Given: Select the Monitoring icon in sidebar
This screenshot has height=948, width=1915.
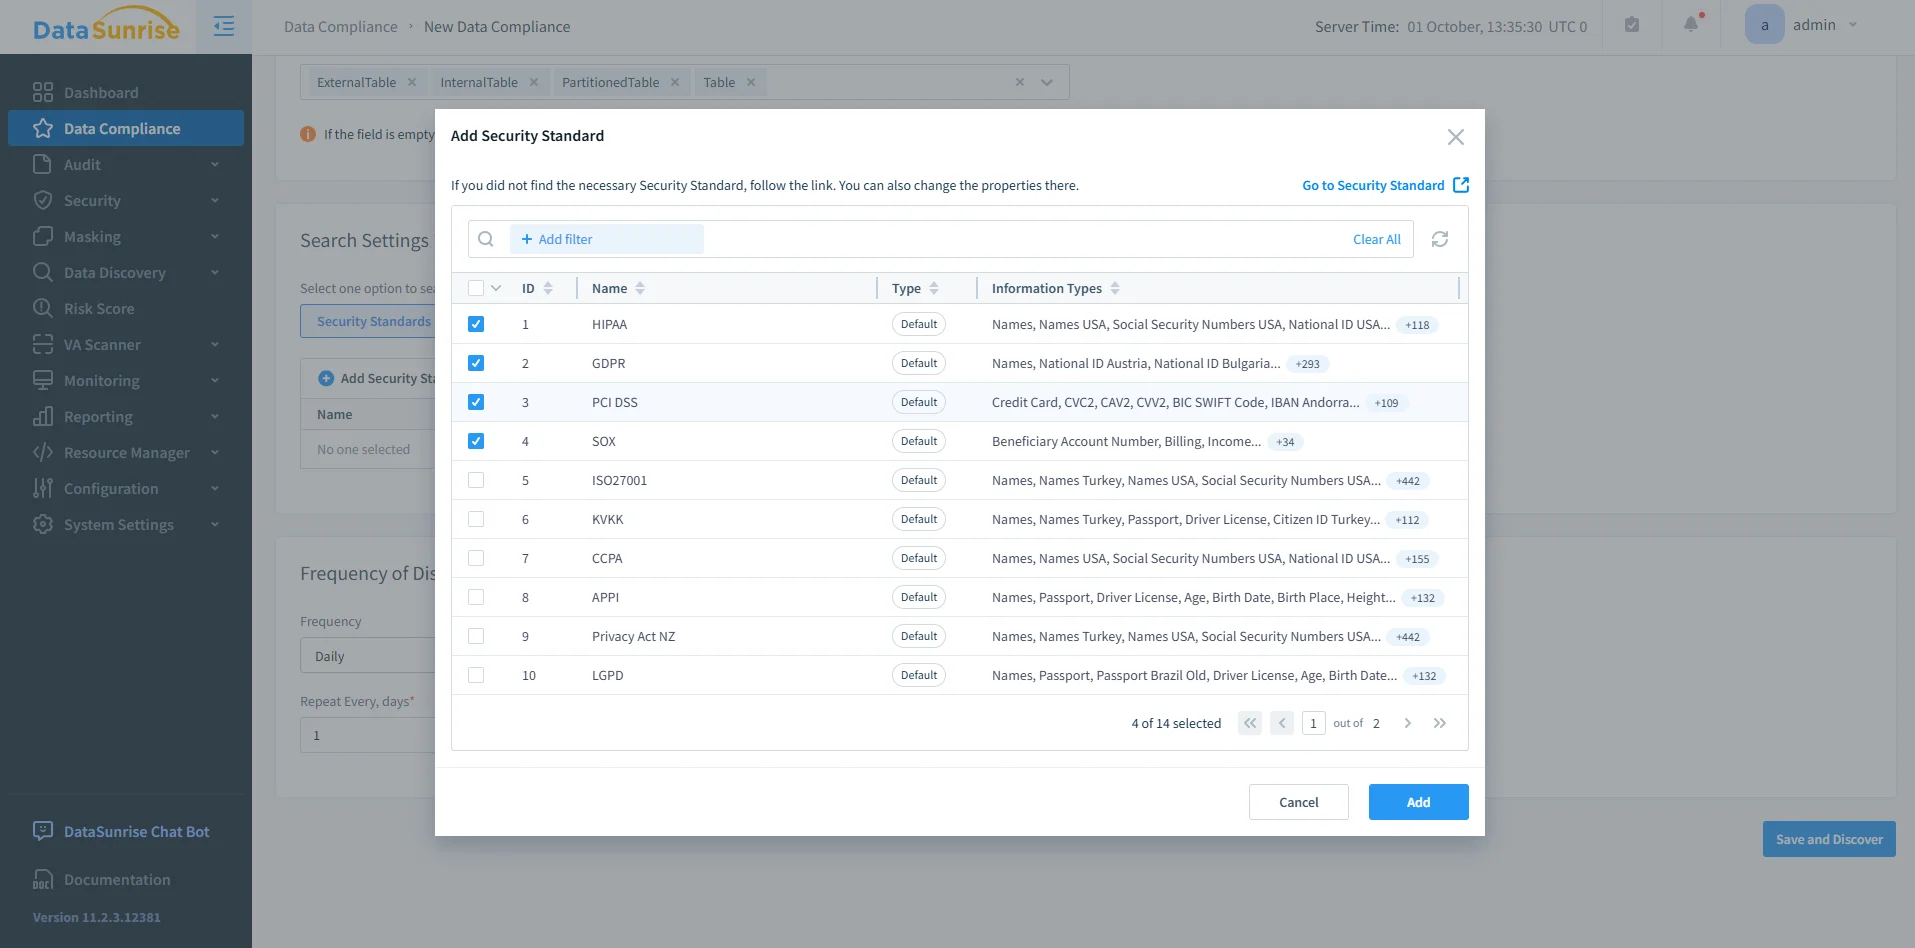Looking at the screenshot, I should click(x=42, y=380).
